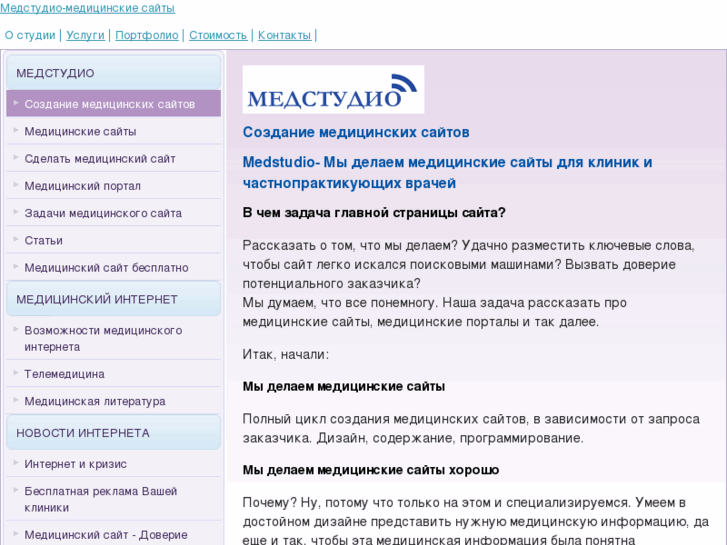Open the Телемедицина sidebar link
The width and height of the screenshot is (727, 545).
point(114,374)
